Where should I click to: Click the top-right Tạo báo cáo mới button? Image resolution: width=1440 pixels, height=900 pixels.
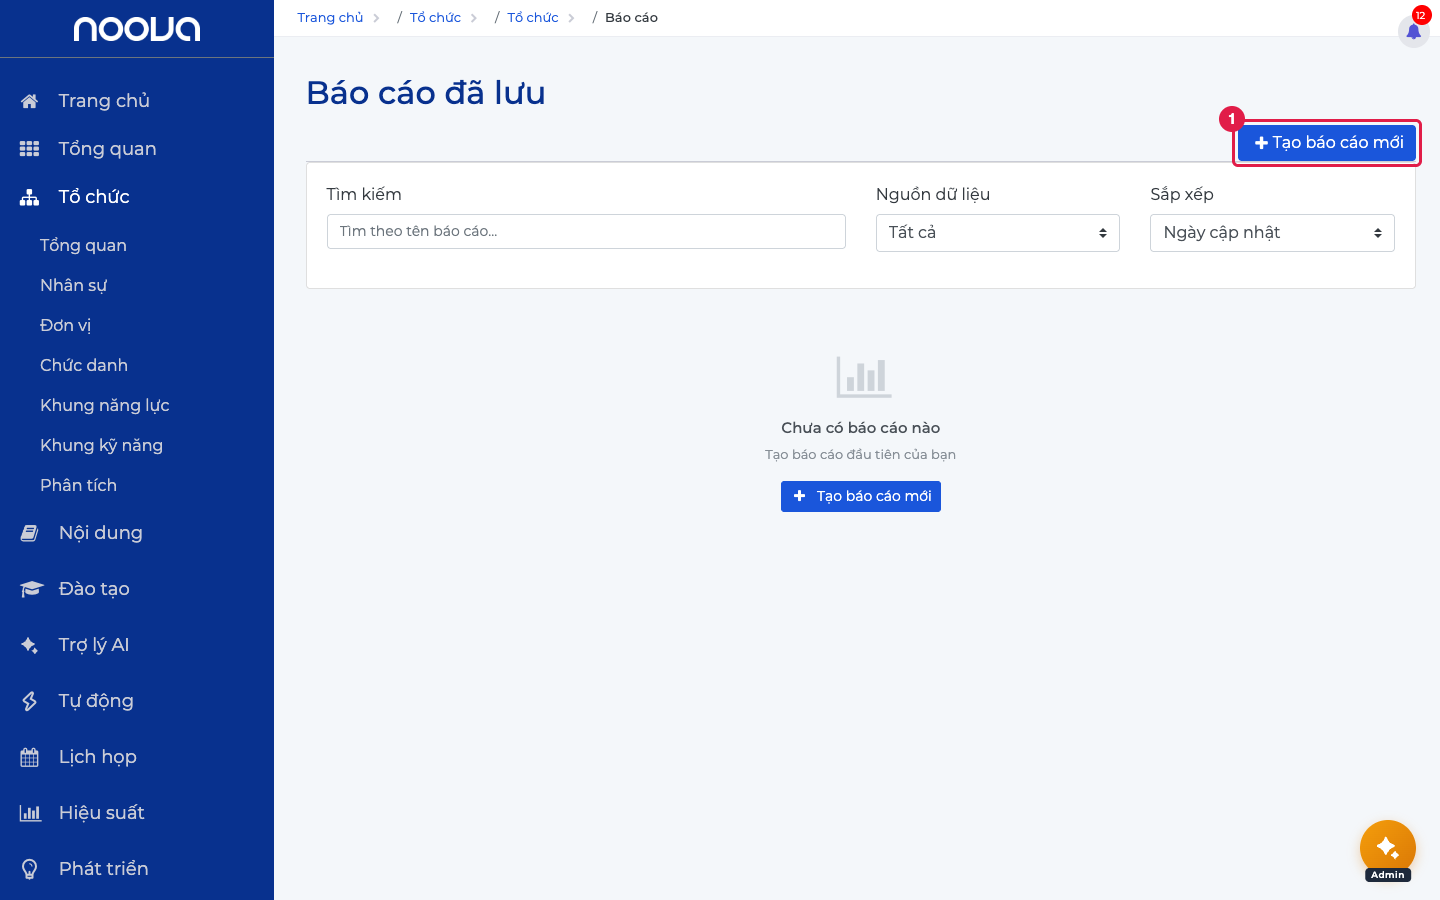point(1327,143)
